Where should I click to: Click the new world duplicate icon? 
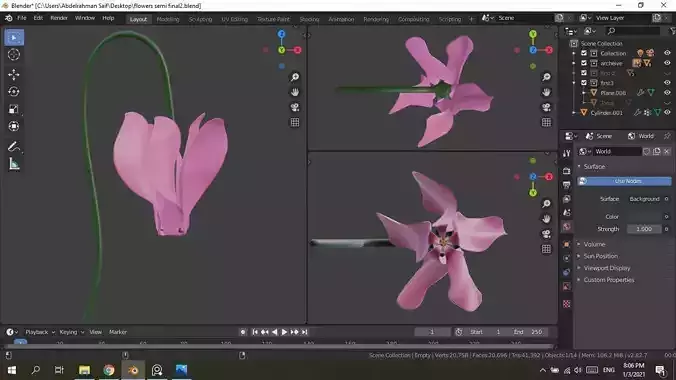(657, 151)
